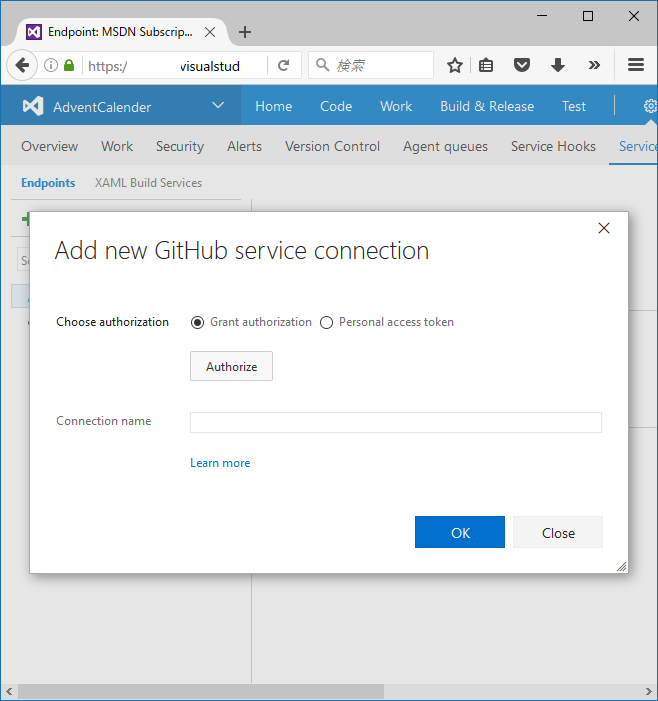658x701 pixels.
Task: Switch to Alerts settings tab
Action: click(245, 146)
